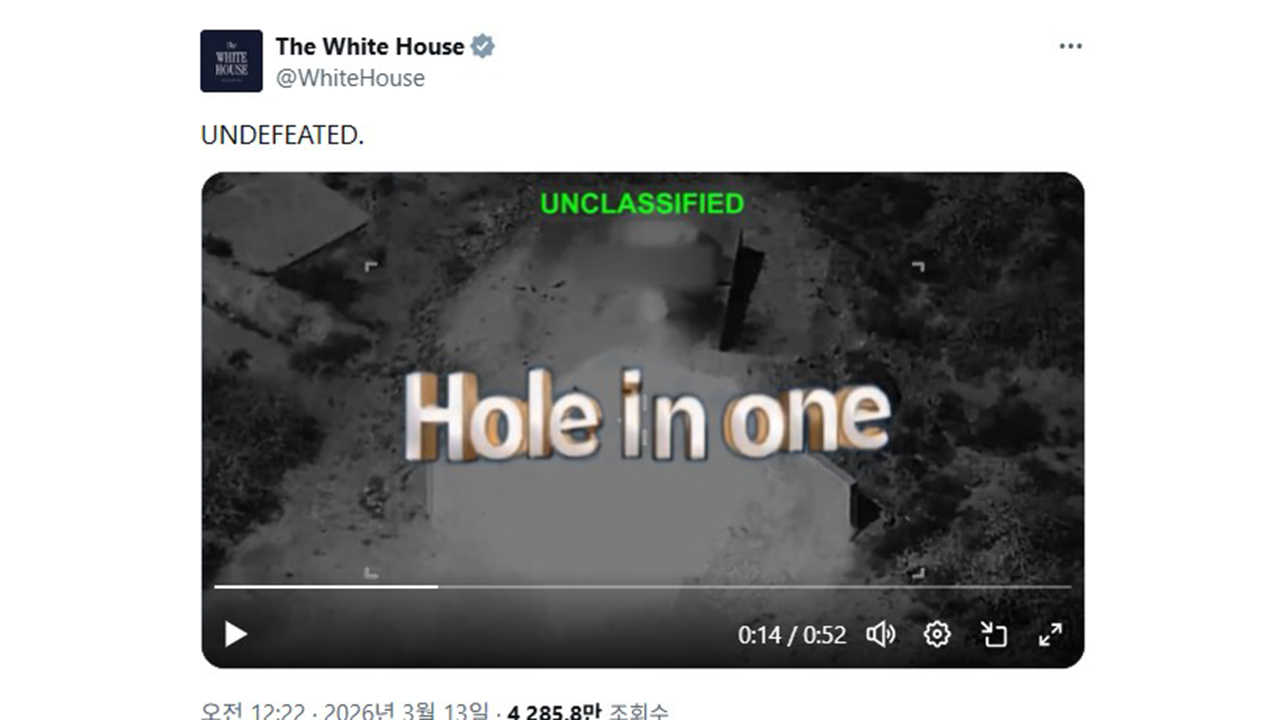The image size is (1280, 720).
Task: Click the UNCLASSIFIED label in video
Action: pyautogui.click(x=642, y=204)
